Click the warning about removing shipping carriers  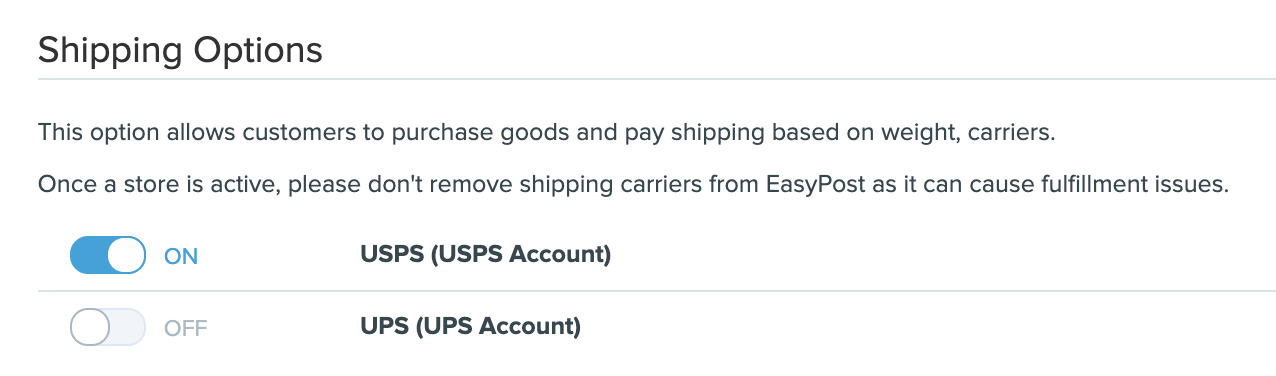(x=633, y=185)
